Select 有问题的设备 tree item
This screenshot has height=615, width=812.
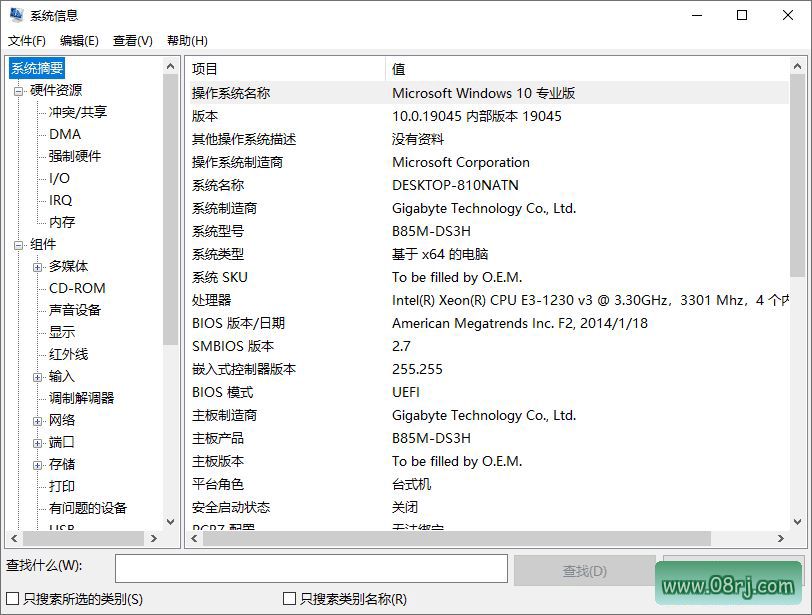pos(88,508)
